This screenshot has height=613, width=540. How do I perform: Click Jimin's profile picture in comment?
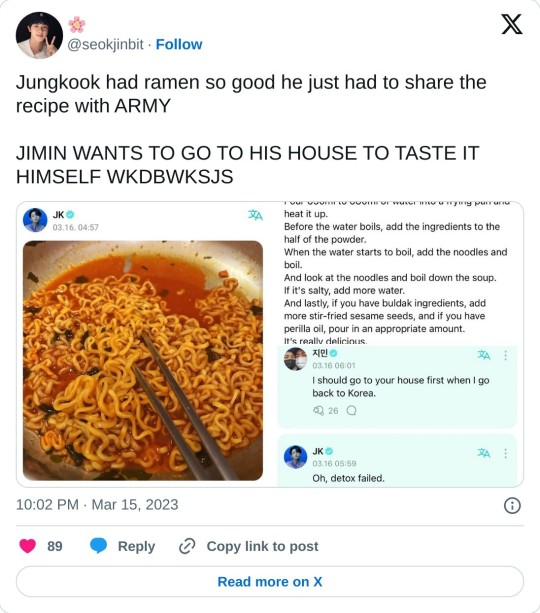point(296,359)
